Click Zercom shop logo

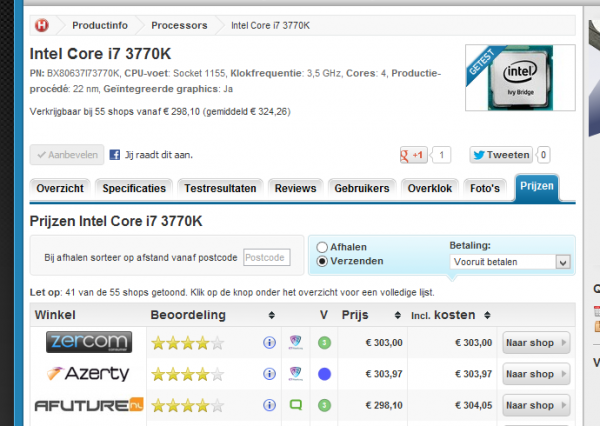[89, 342]
